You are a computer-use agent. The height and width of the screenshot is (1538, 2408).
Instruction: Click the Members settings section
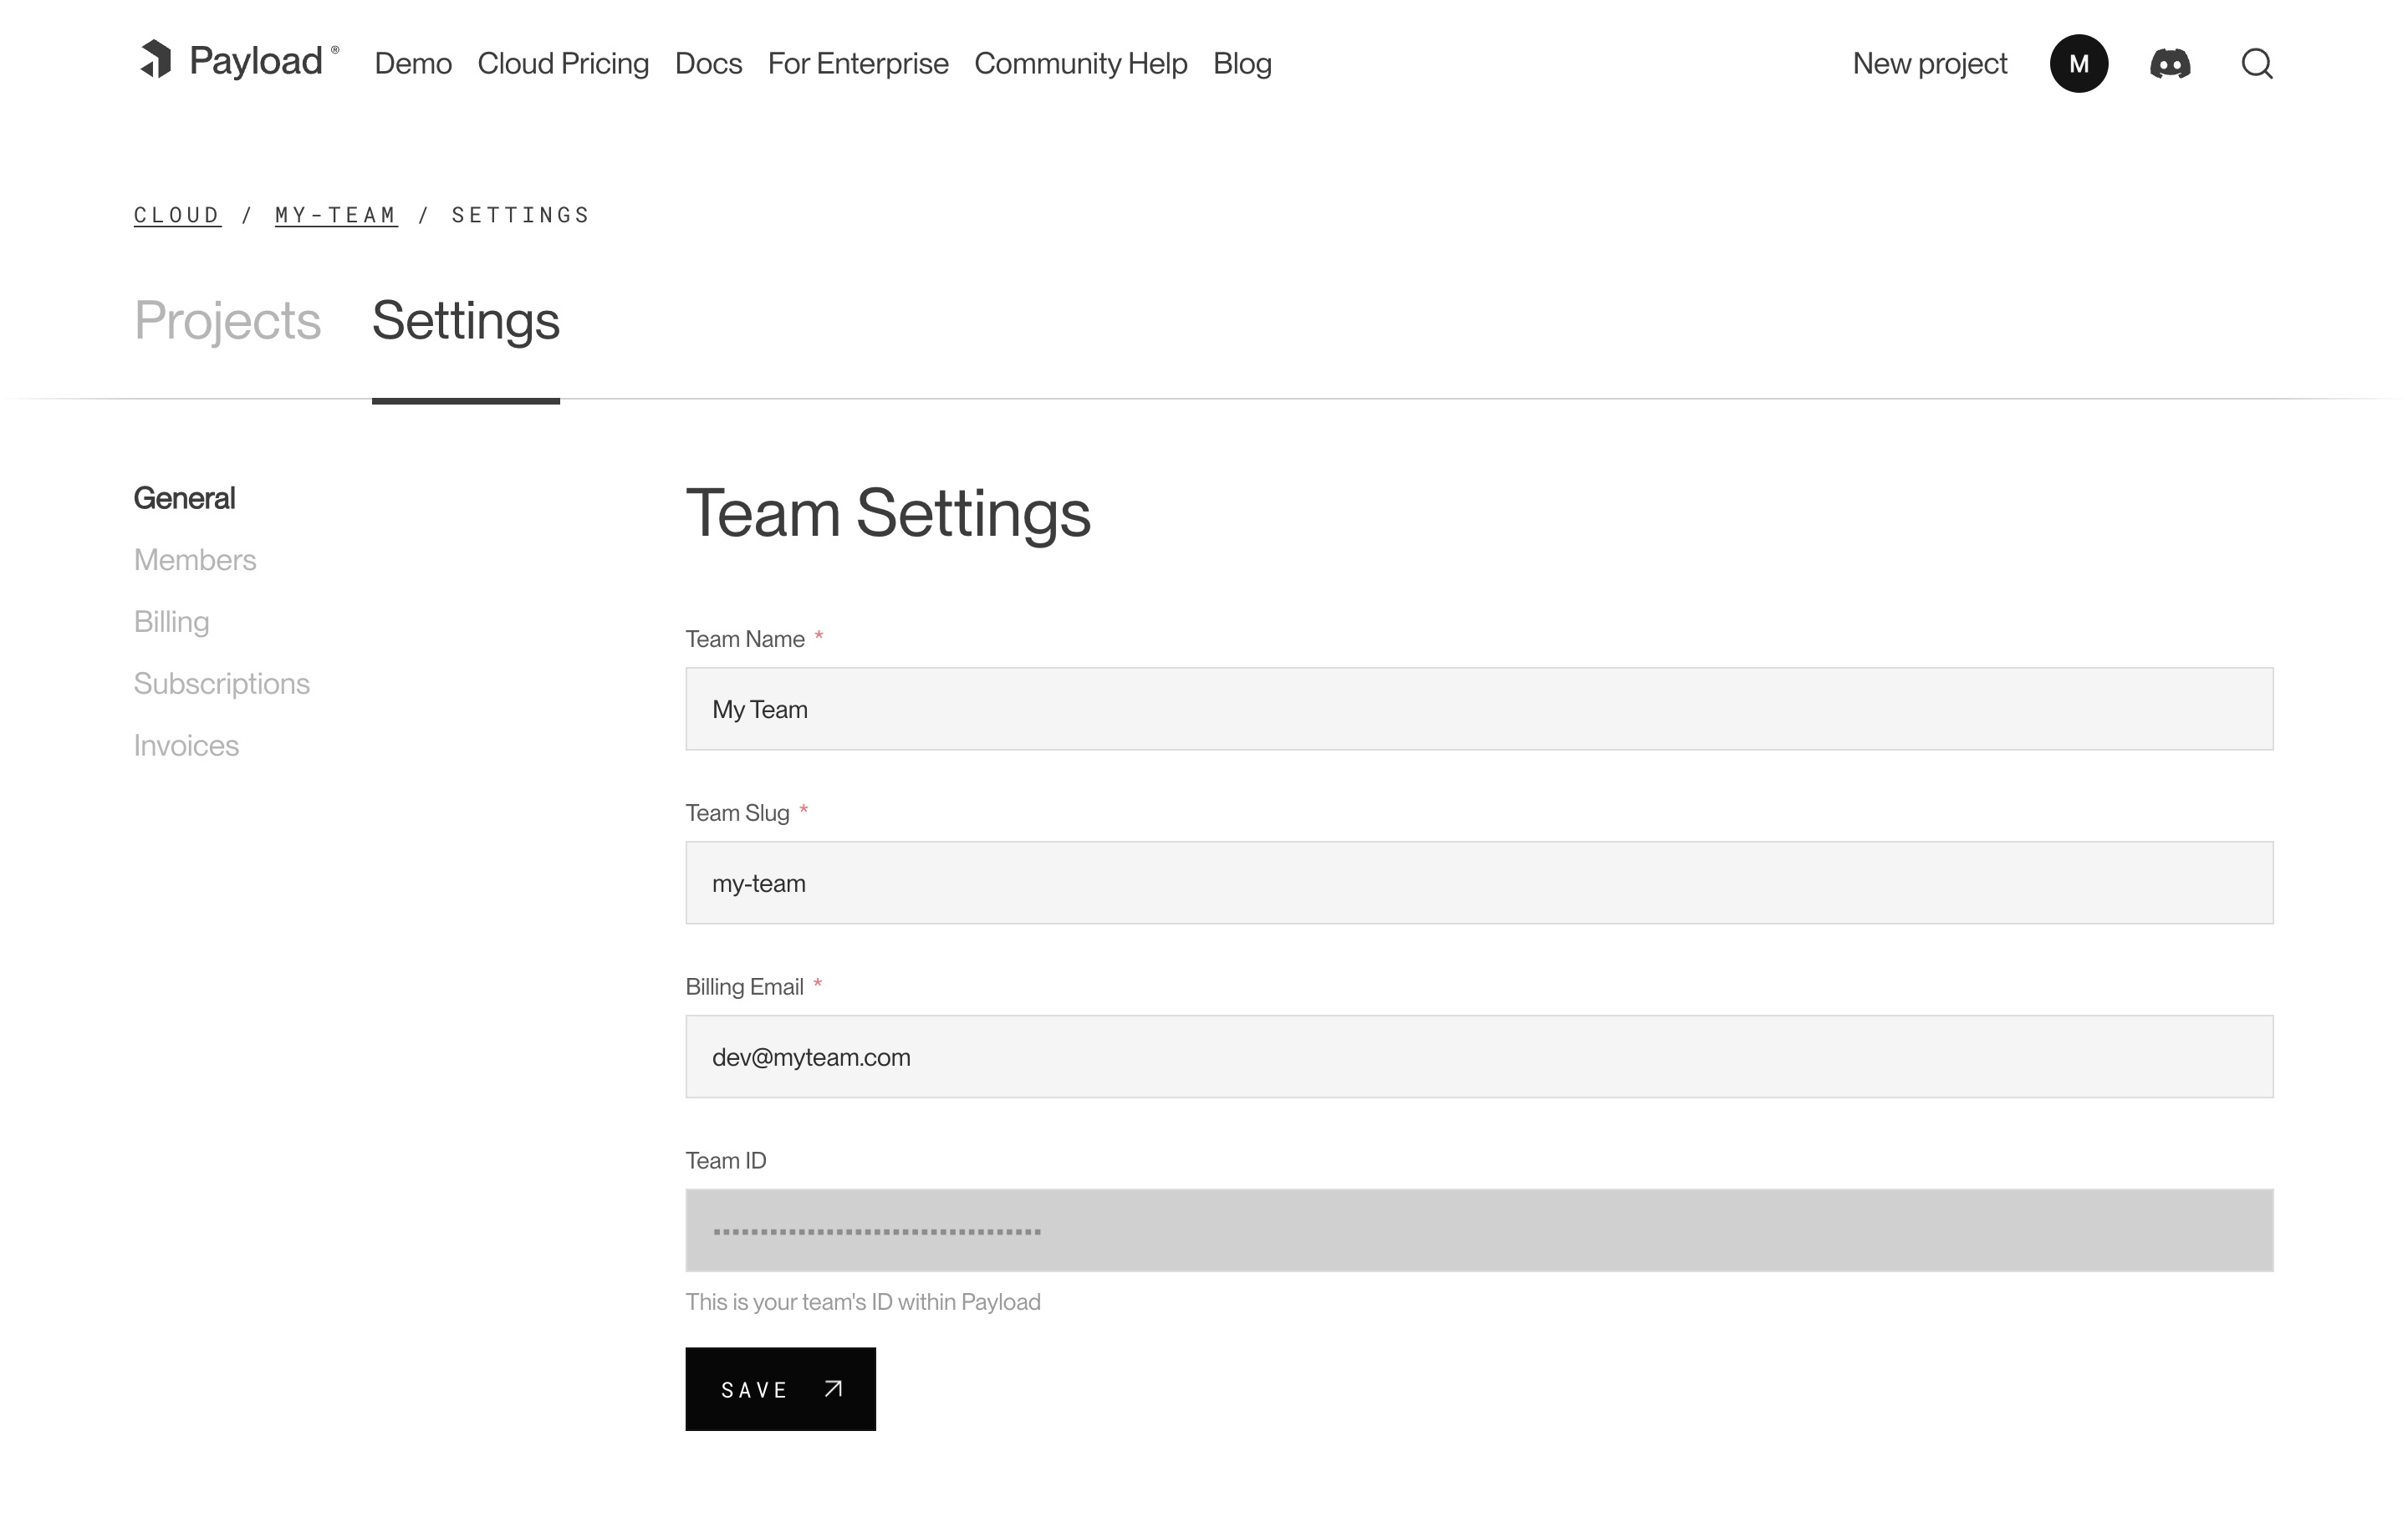tap(195, 558)
